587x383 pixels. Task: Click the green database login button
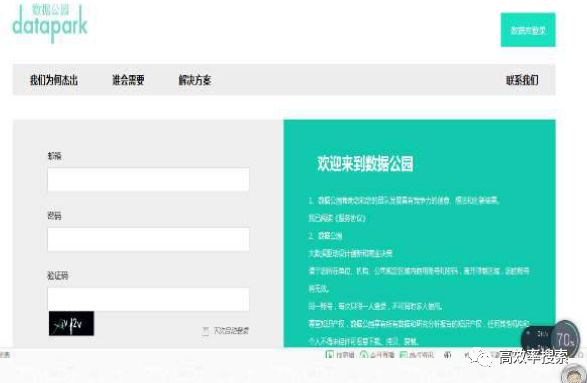coord(528,30)
